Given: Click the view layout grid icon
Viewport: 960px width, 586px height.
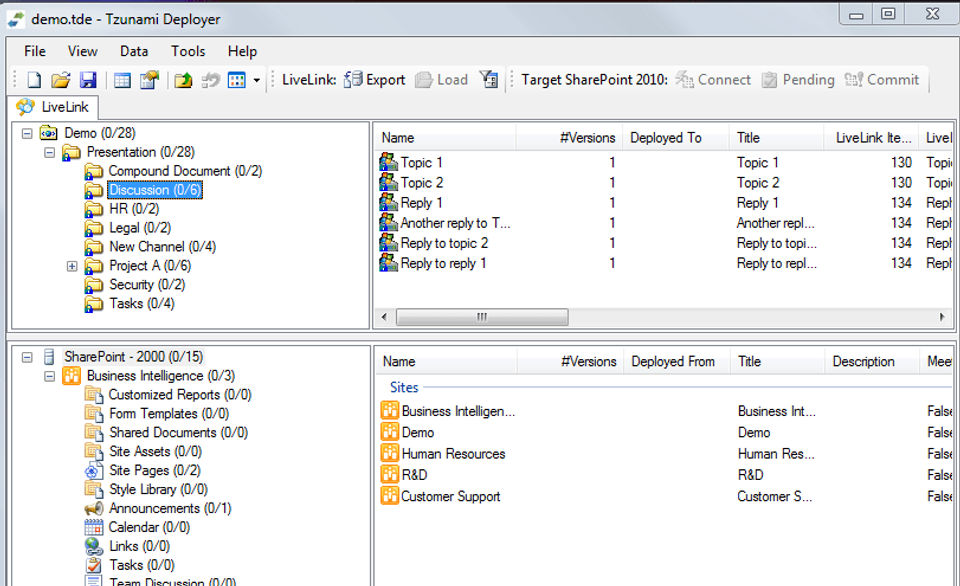Looking at the screenshot, I should [236, 80].
